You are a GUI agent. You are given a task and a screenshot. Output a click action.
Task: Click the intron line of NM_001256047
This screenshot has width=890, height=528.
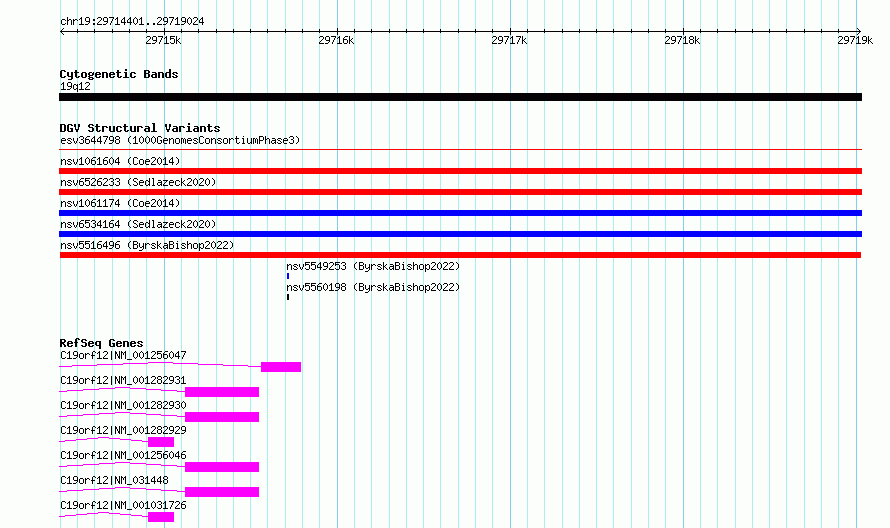click(x=160, y=365)
